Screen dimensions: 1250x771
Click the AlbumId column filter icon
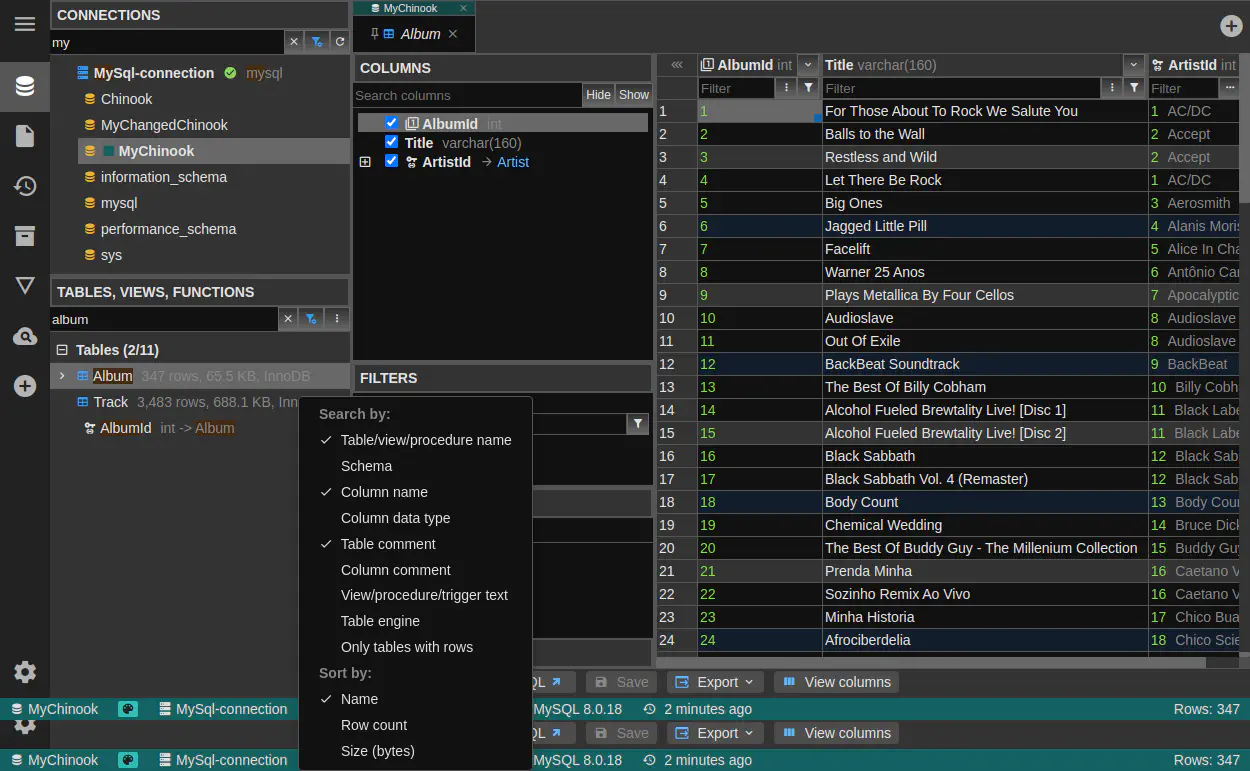tap(809, 88)
